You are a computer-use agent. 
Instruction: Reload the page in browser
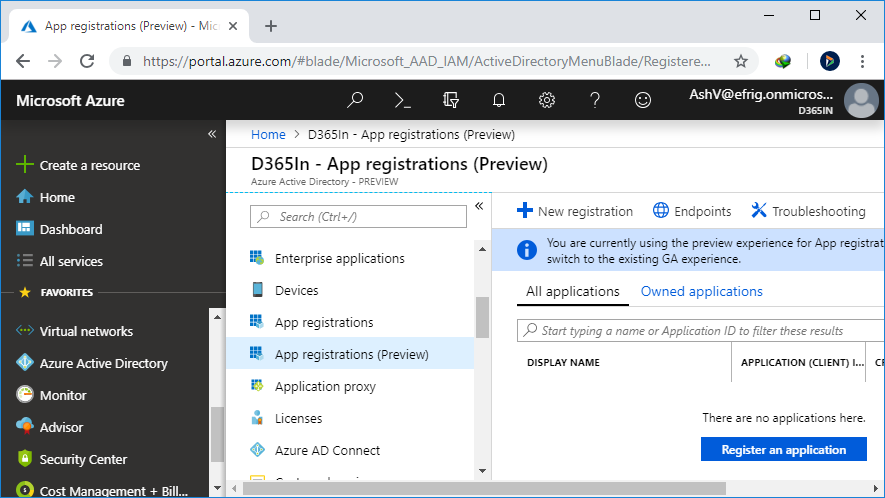(x=87, y=61)
